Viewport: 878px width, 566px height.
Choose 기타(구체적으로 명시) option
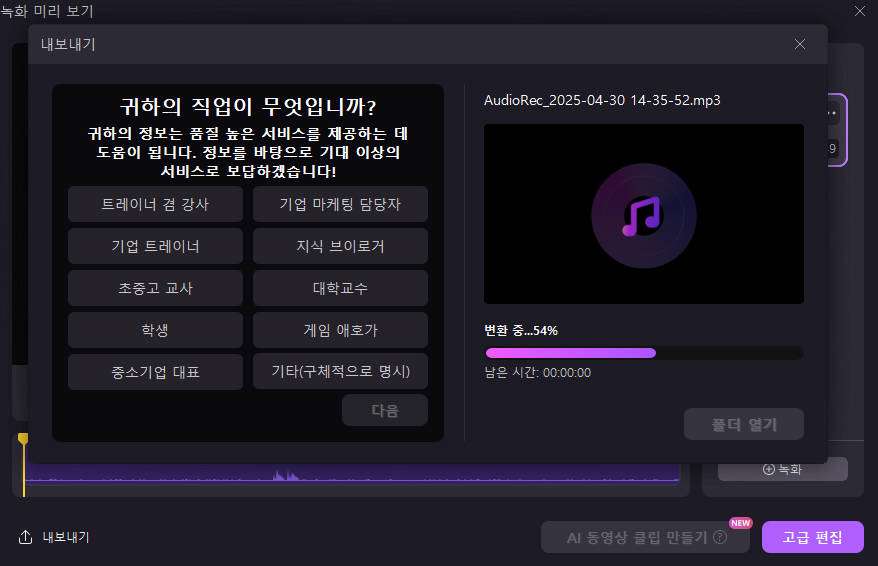(340, 371)
